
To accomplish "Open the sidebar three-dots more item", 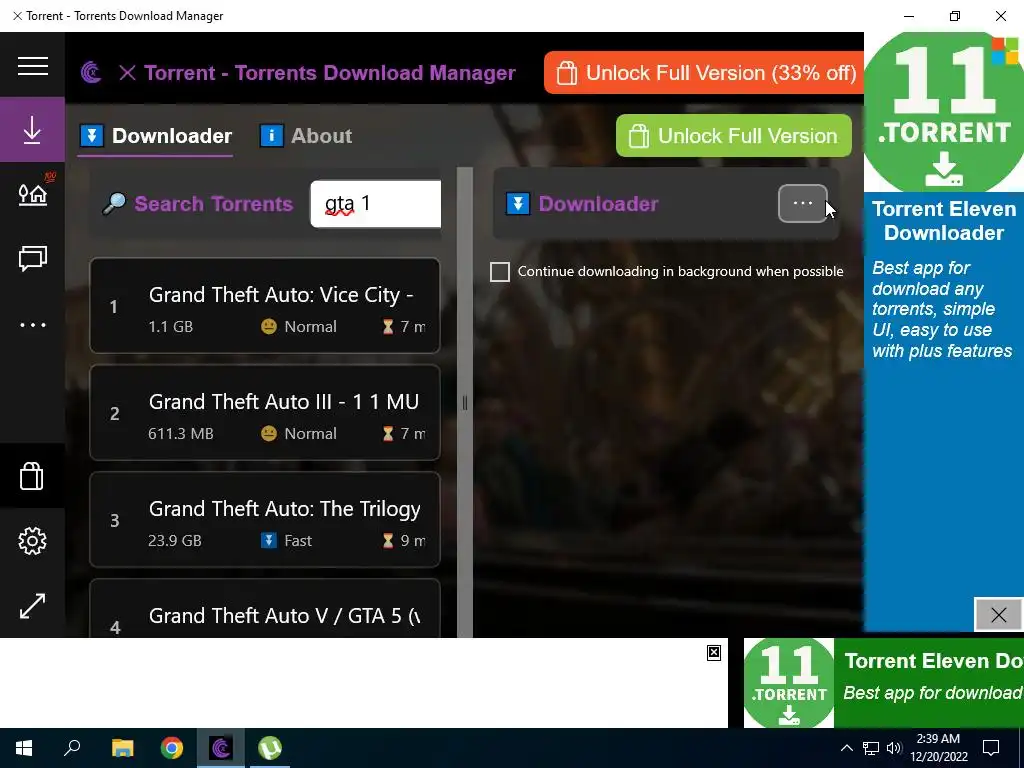I will (x=33, y=325).
